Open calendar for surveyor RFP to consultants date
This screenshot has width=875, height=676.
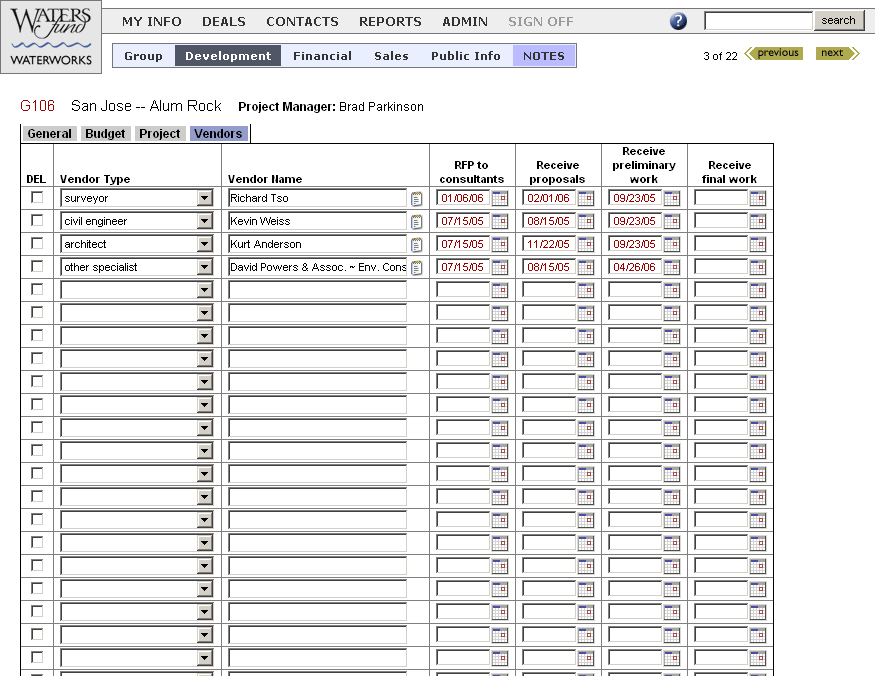tap(499, 198)
